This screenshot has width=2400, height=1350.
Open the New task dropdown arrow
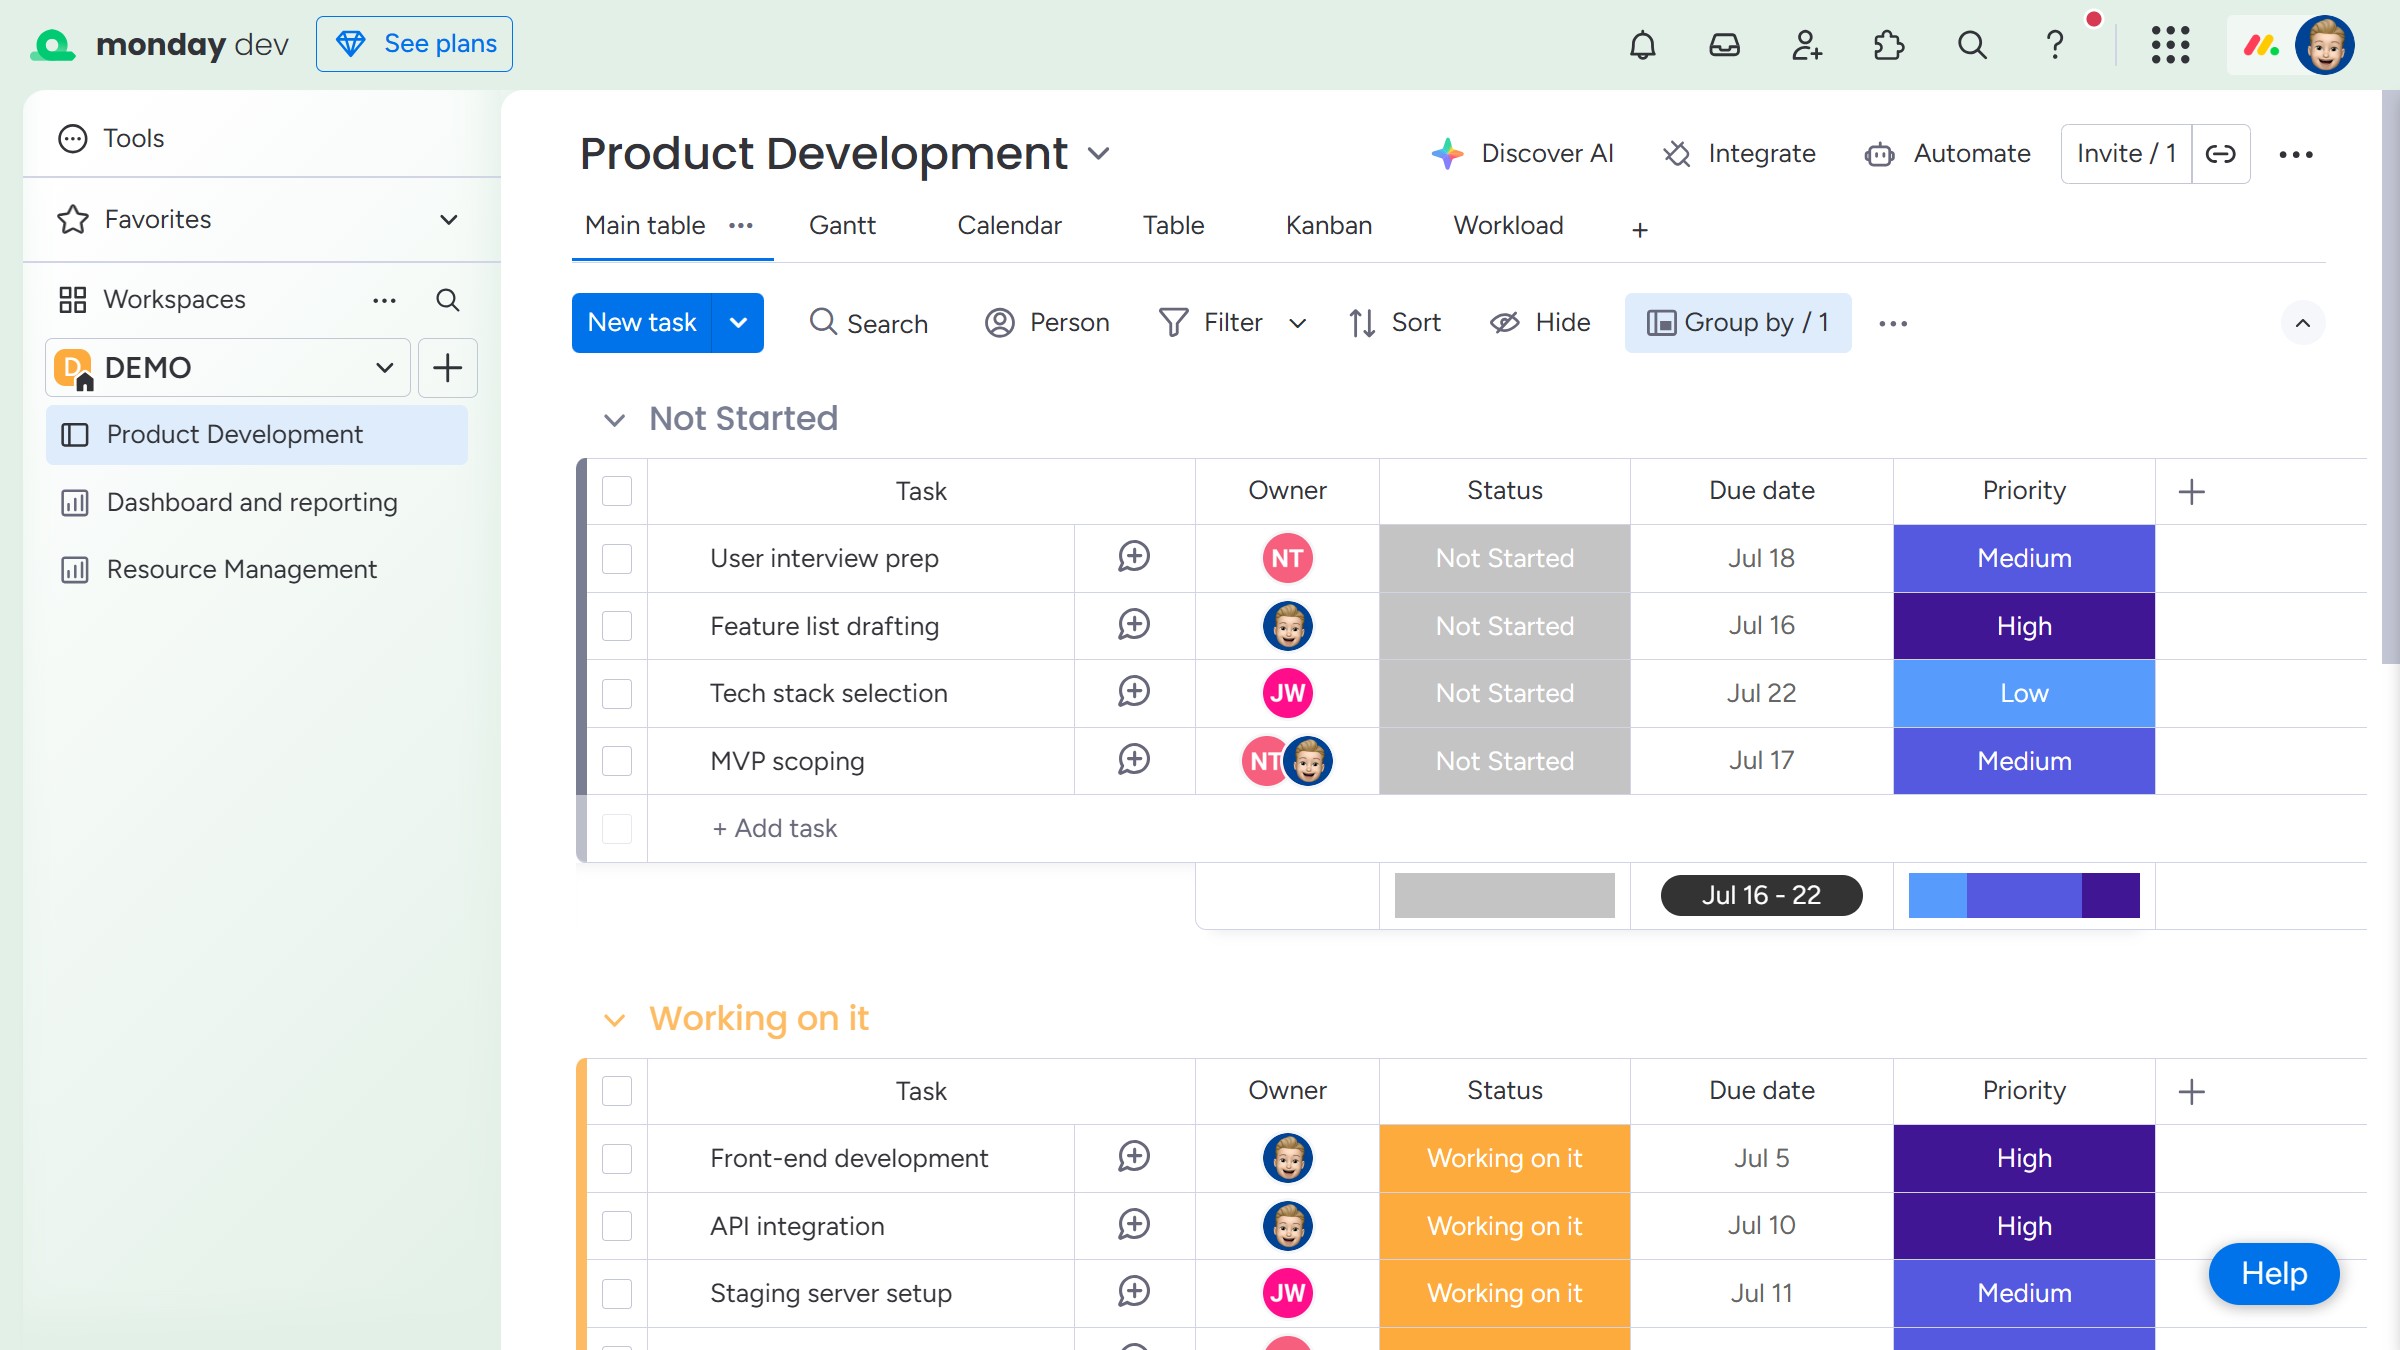(x=738, y=323)
